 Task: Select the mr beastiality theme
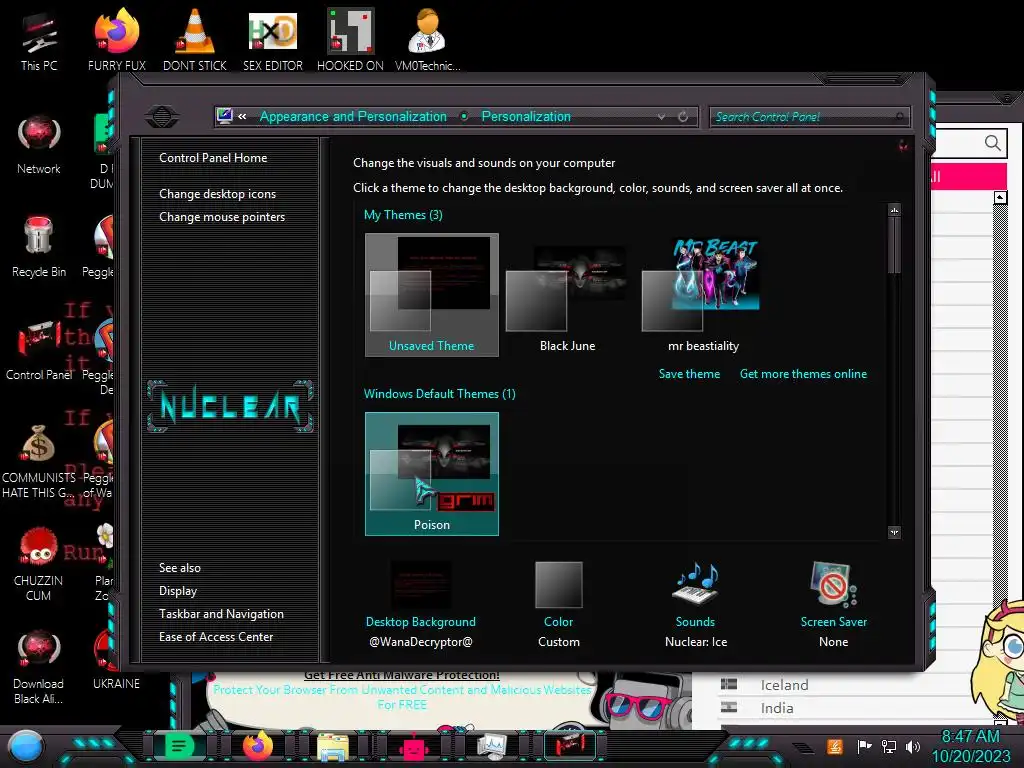coord(703,295)
